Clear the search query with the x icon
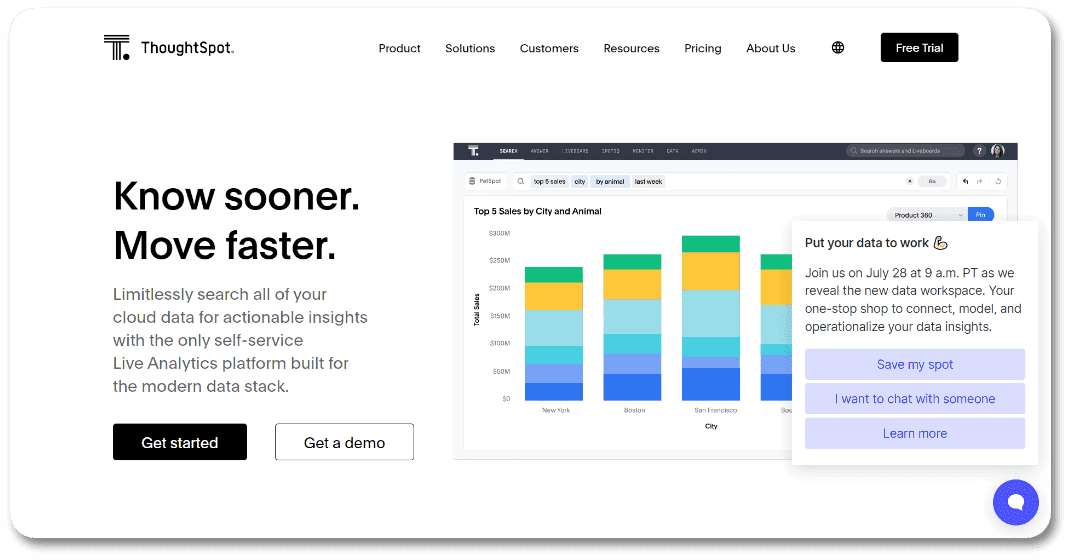 (x=910, y=182)
